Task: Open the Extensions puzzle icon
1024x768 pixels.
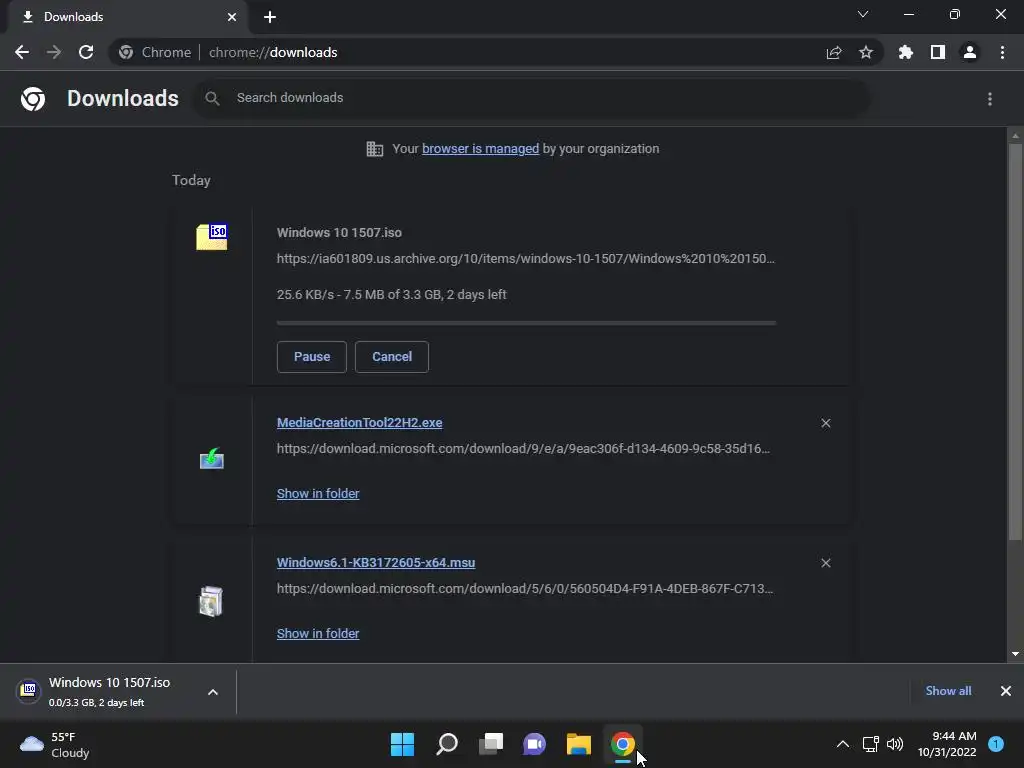Action: pyautogui.click(x=906, y=52)
